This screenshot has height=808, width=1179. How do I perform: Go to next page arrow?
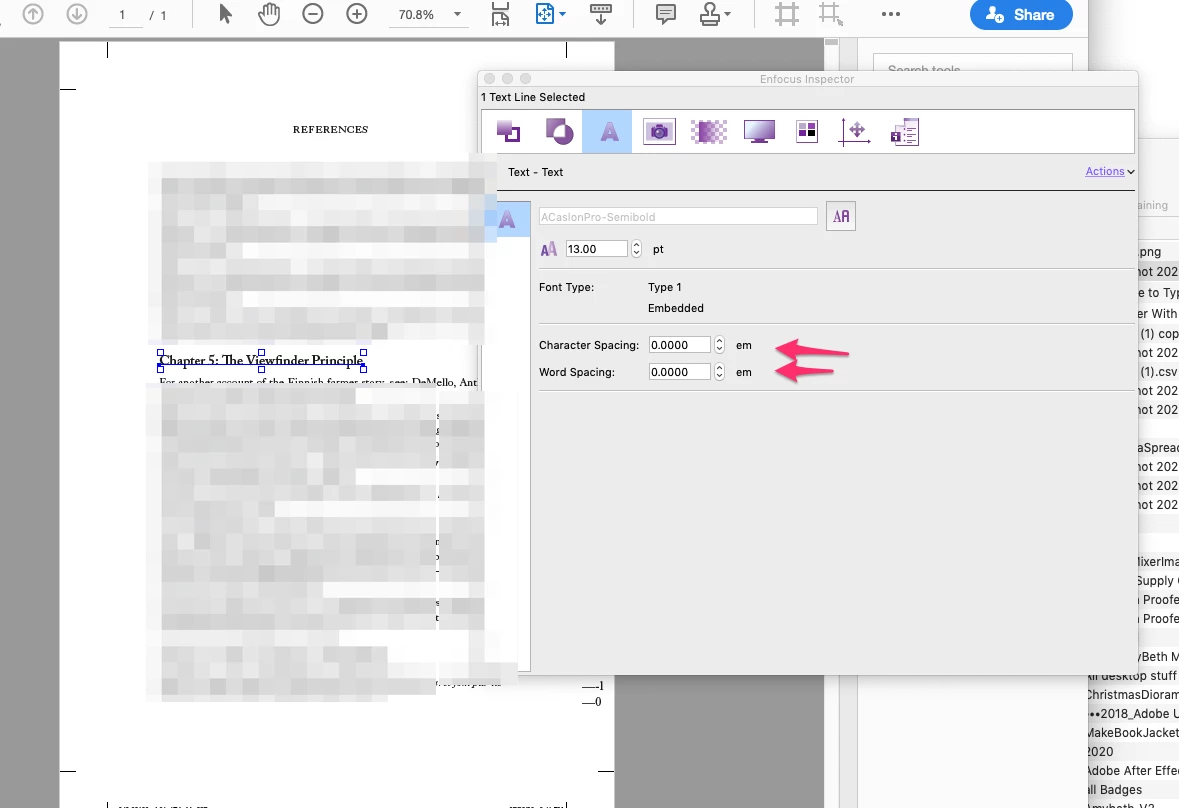[77, 14]
